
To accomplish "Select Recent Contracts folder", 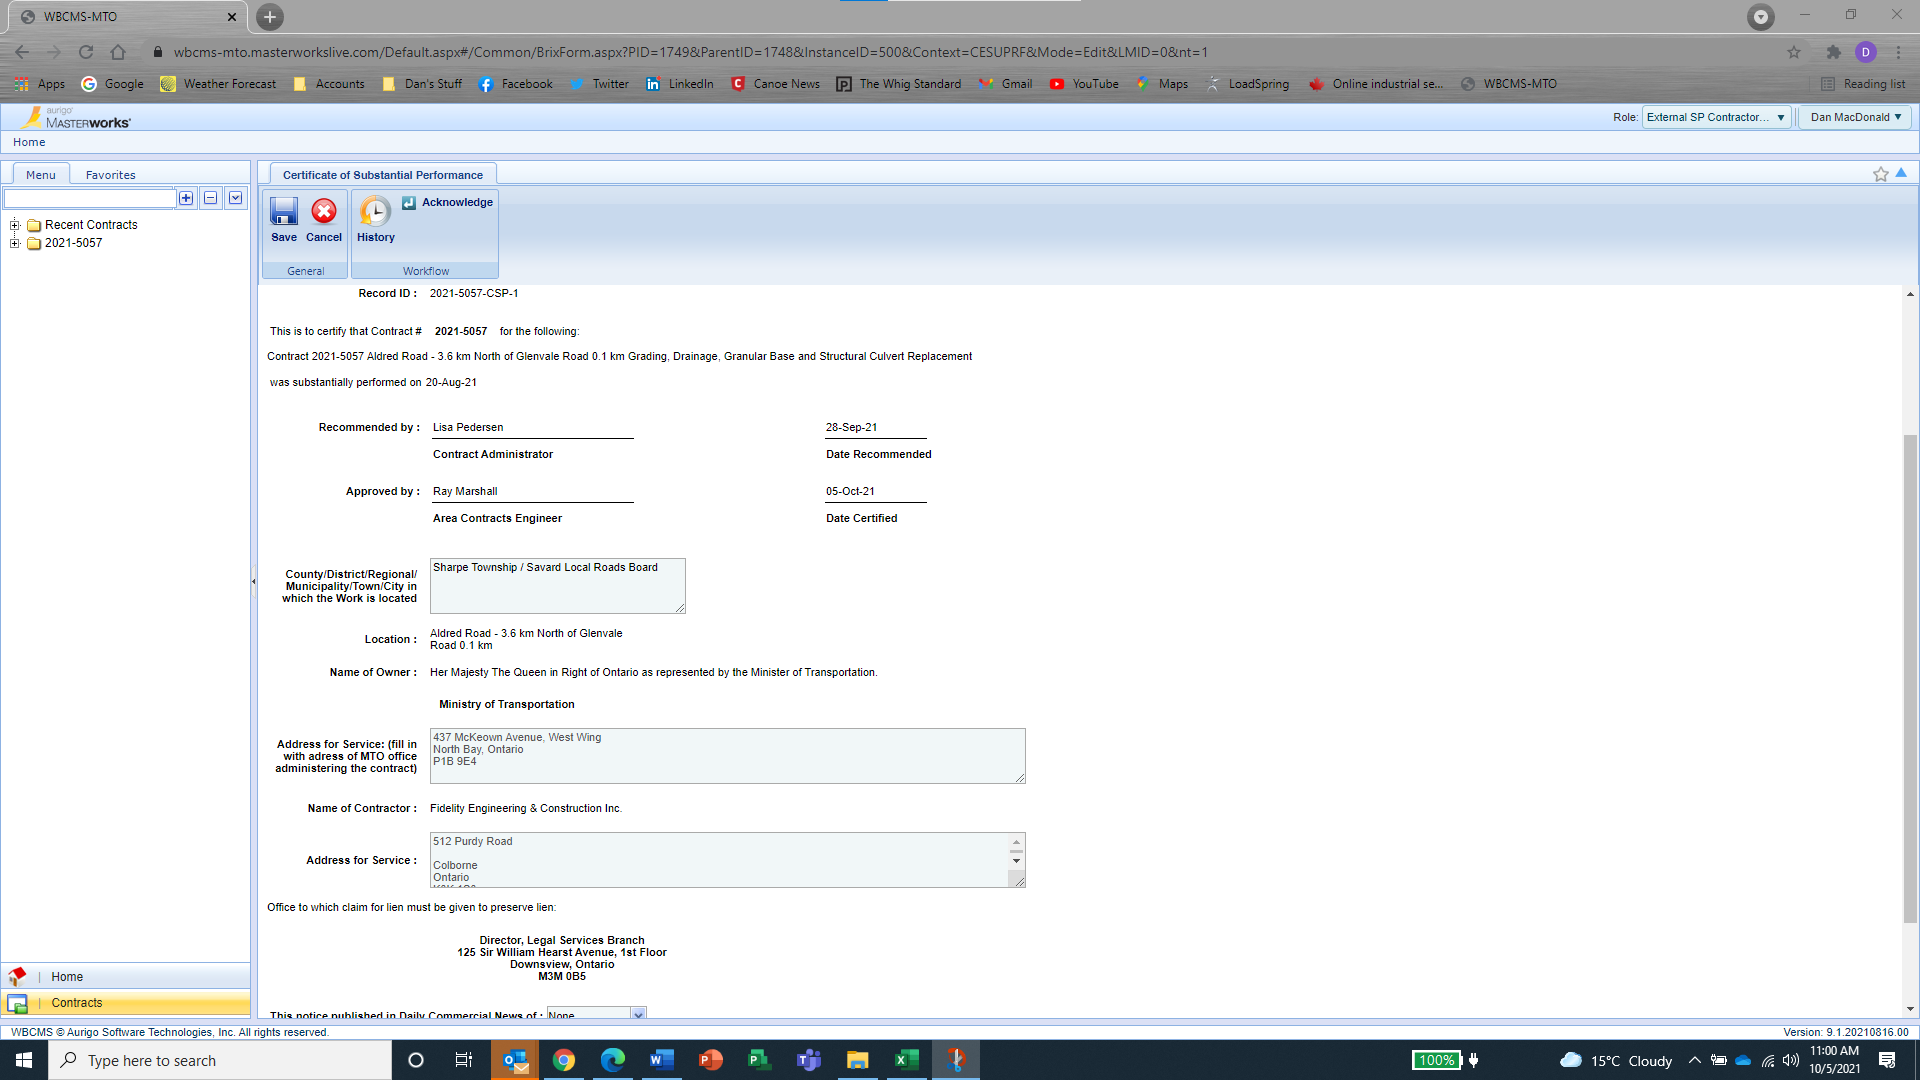I will pyautogui.click(x=91, y=225).
